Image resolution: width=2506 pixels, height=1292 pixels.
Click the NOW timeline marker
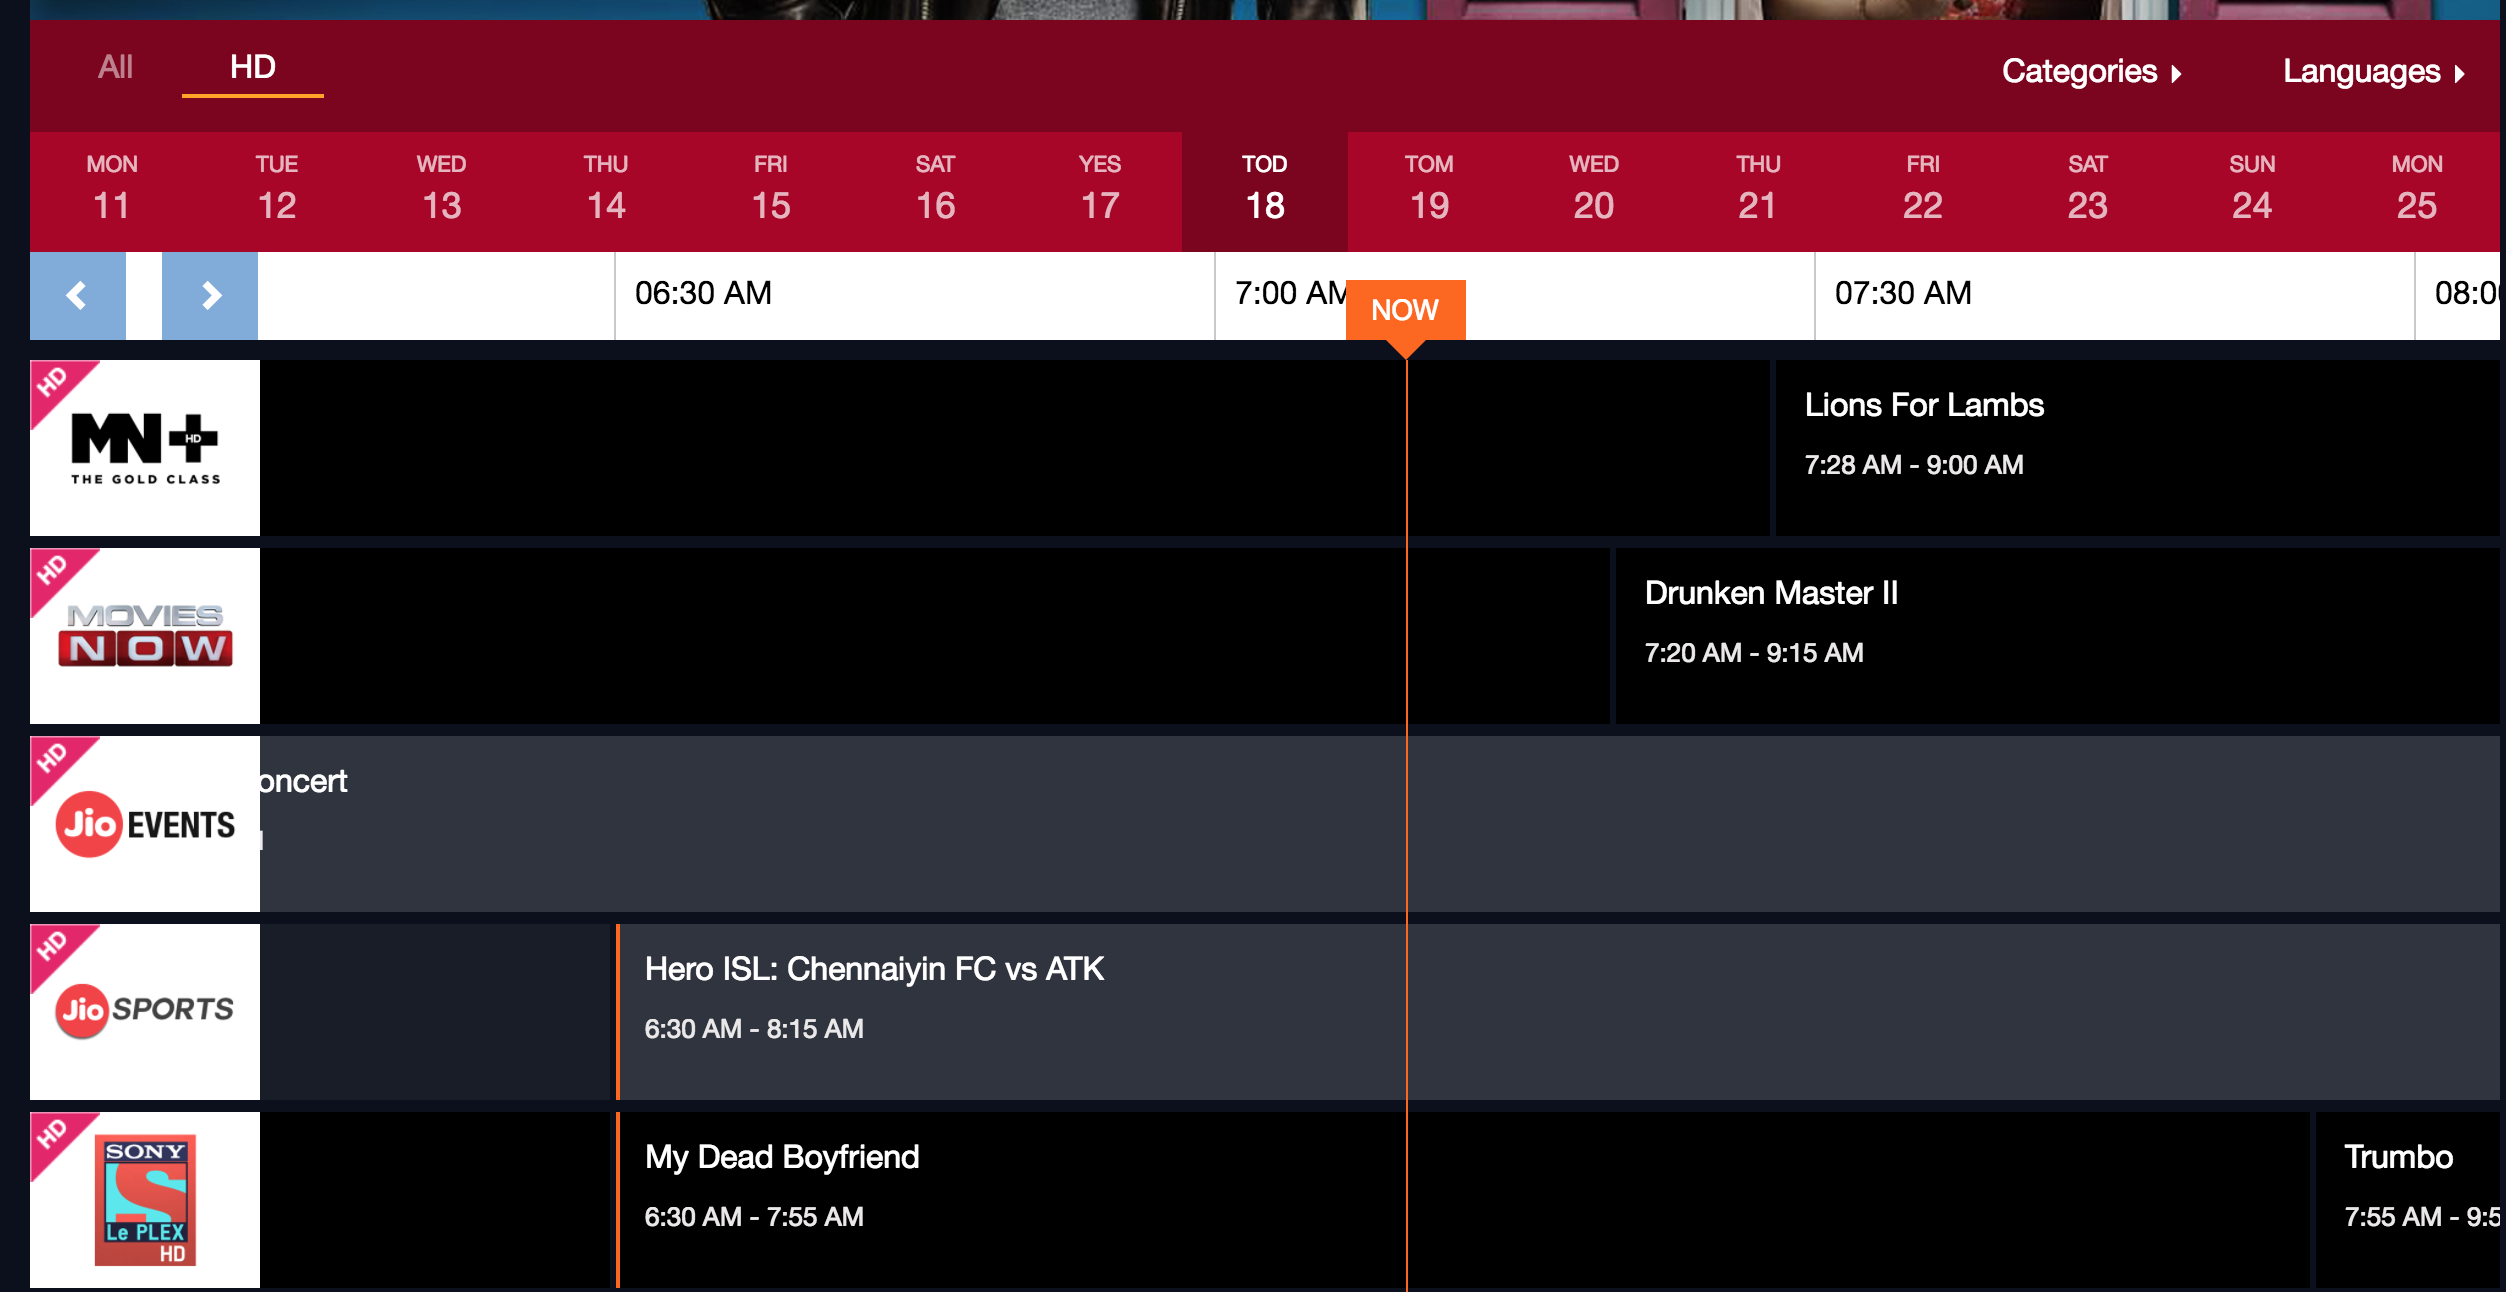coord(1405,310)
